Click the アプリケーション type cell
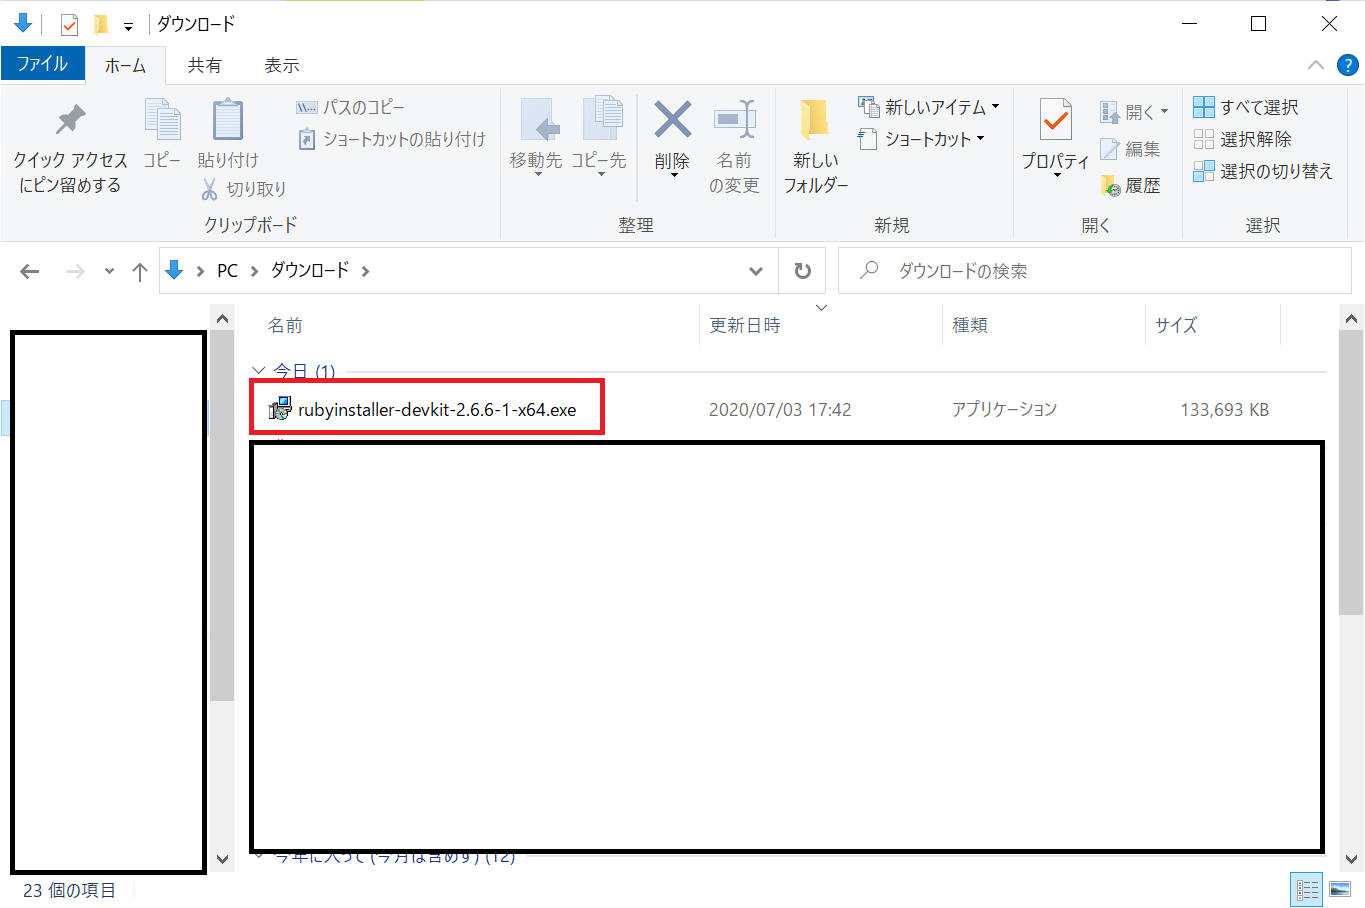The height and width of the screenshot is (908, 1365). point(1004,409)
